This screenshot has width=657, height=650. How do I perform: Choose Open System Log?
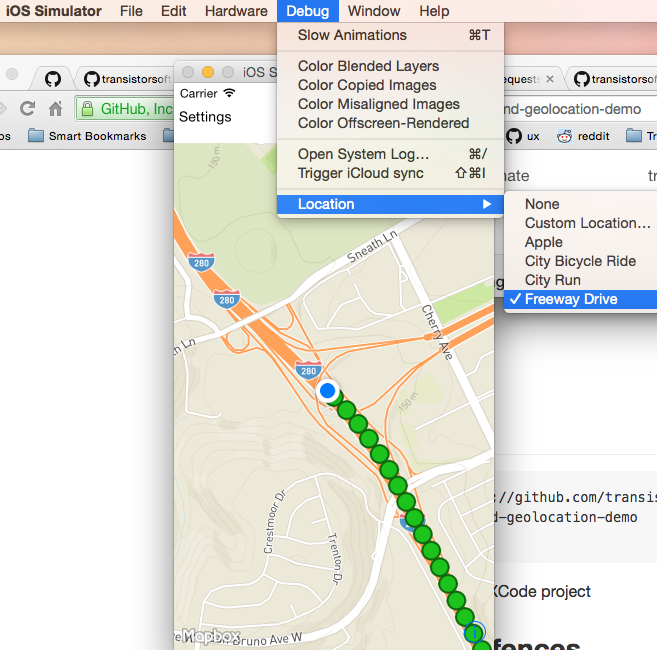390,154
